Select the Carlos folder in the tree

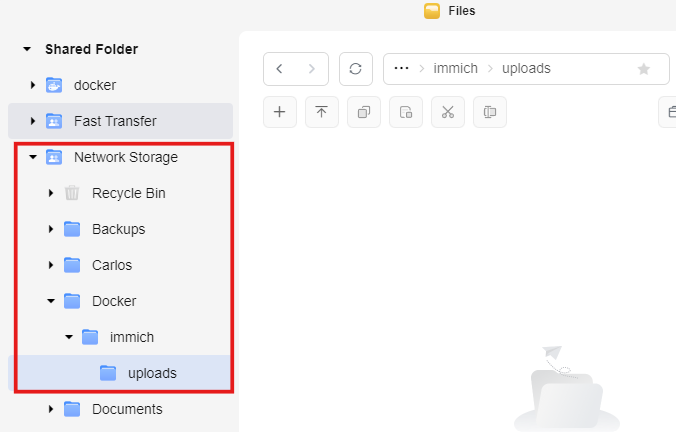coord(111,265)
